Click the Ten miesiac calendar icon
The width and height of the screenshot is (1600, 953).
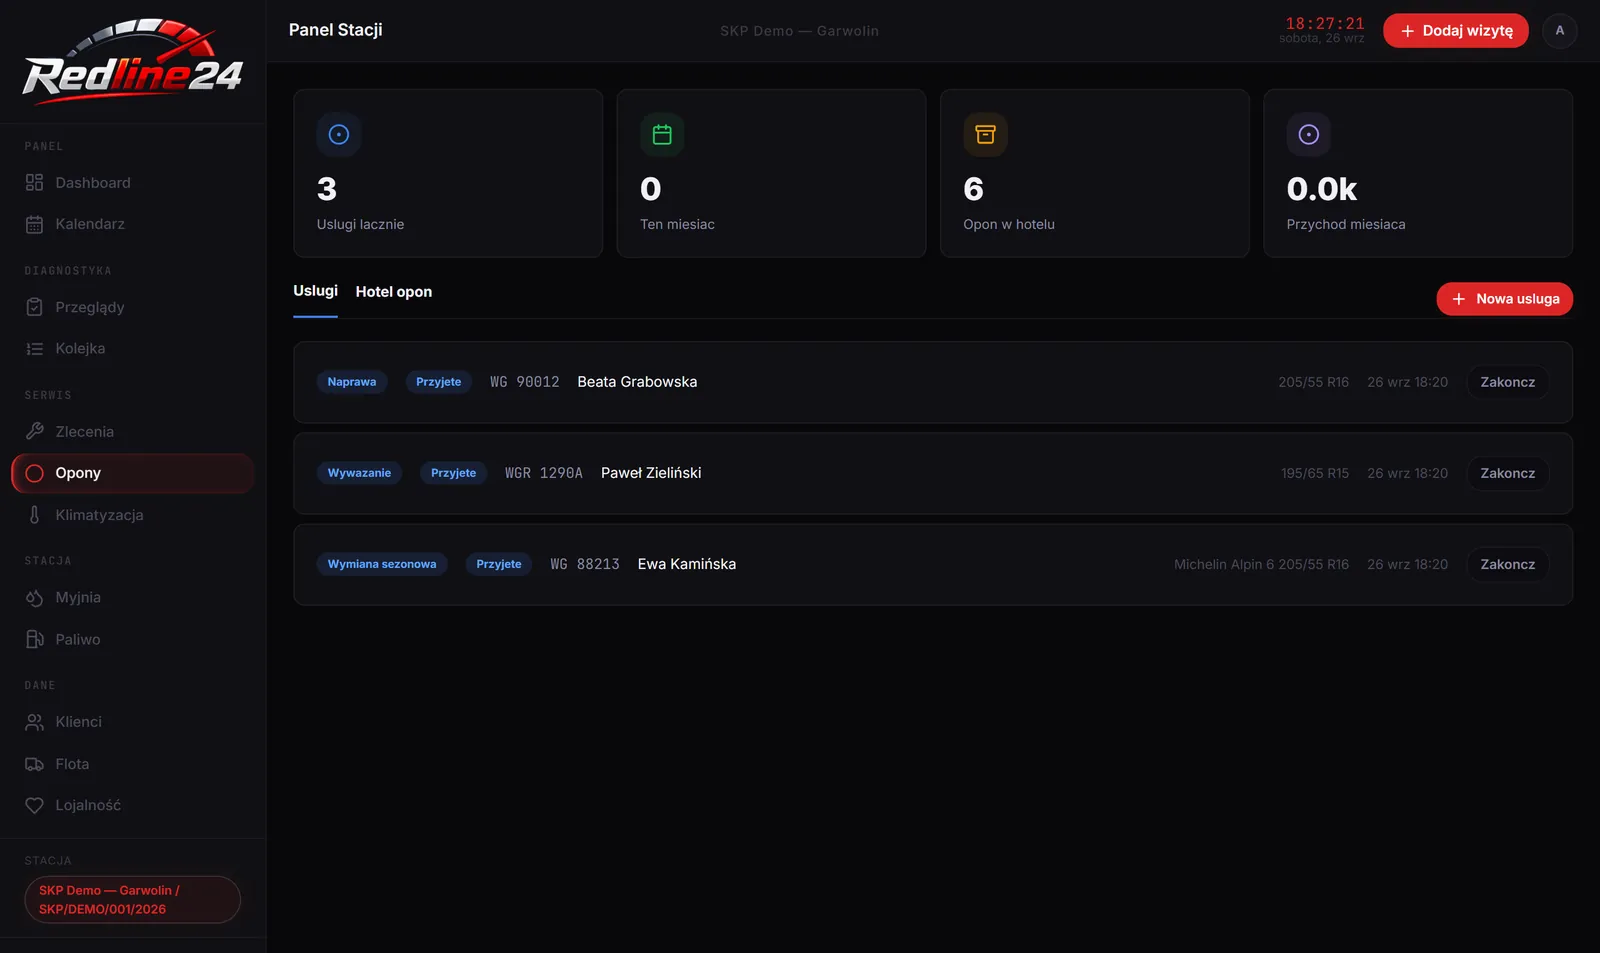click(x=662, y=134)
